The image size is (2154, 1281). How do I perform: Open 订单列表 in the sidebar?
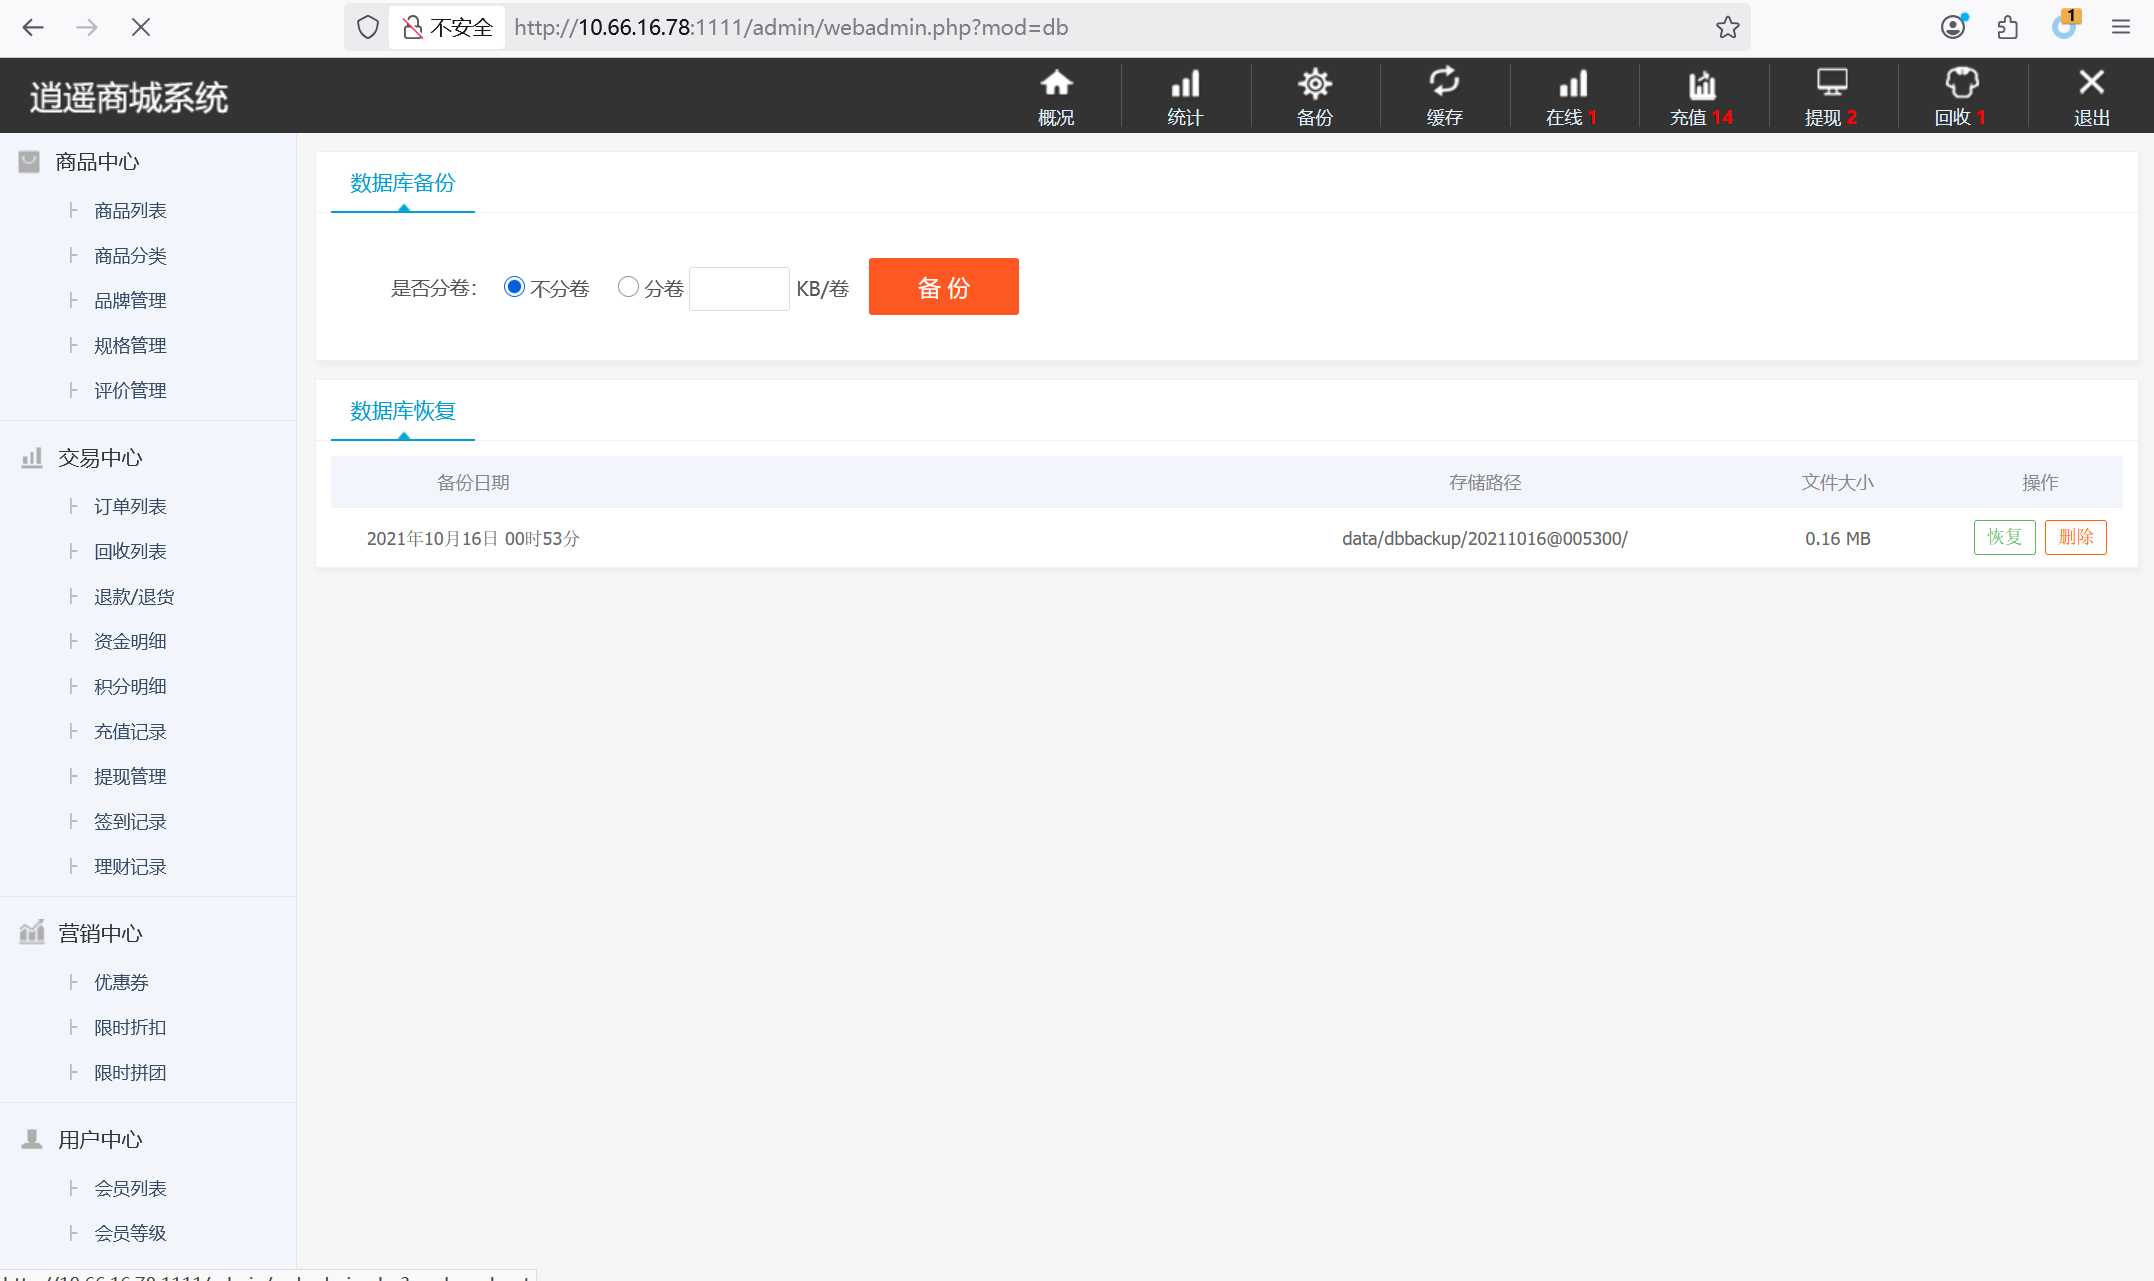130,507
